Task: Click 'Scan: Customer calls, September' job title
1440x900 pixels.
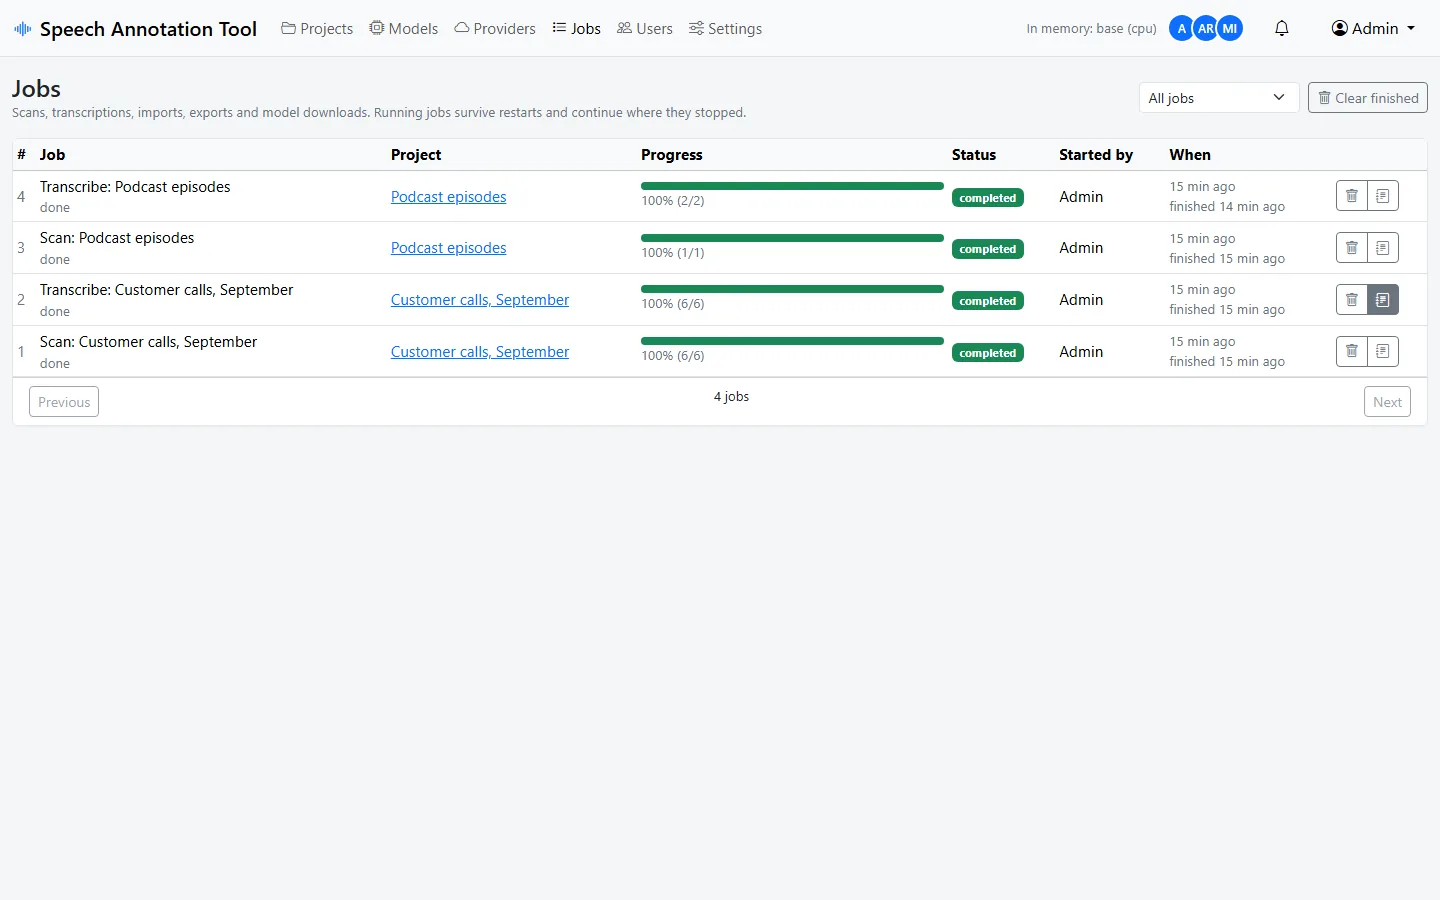Action: pyautogui.click(x=148, y=342)
